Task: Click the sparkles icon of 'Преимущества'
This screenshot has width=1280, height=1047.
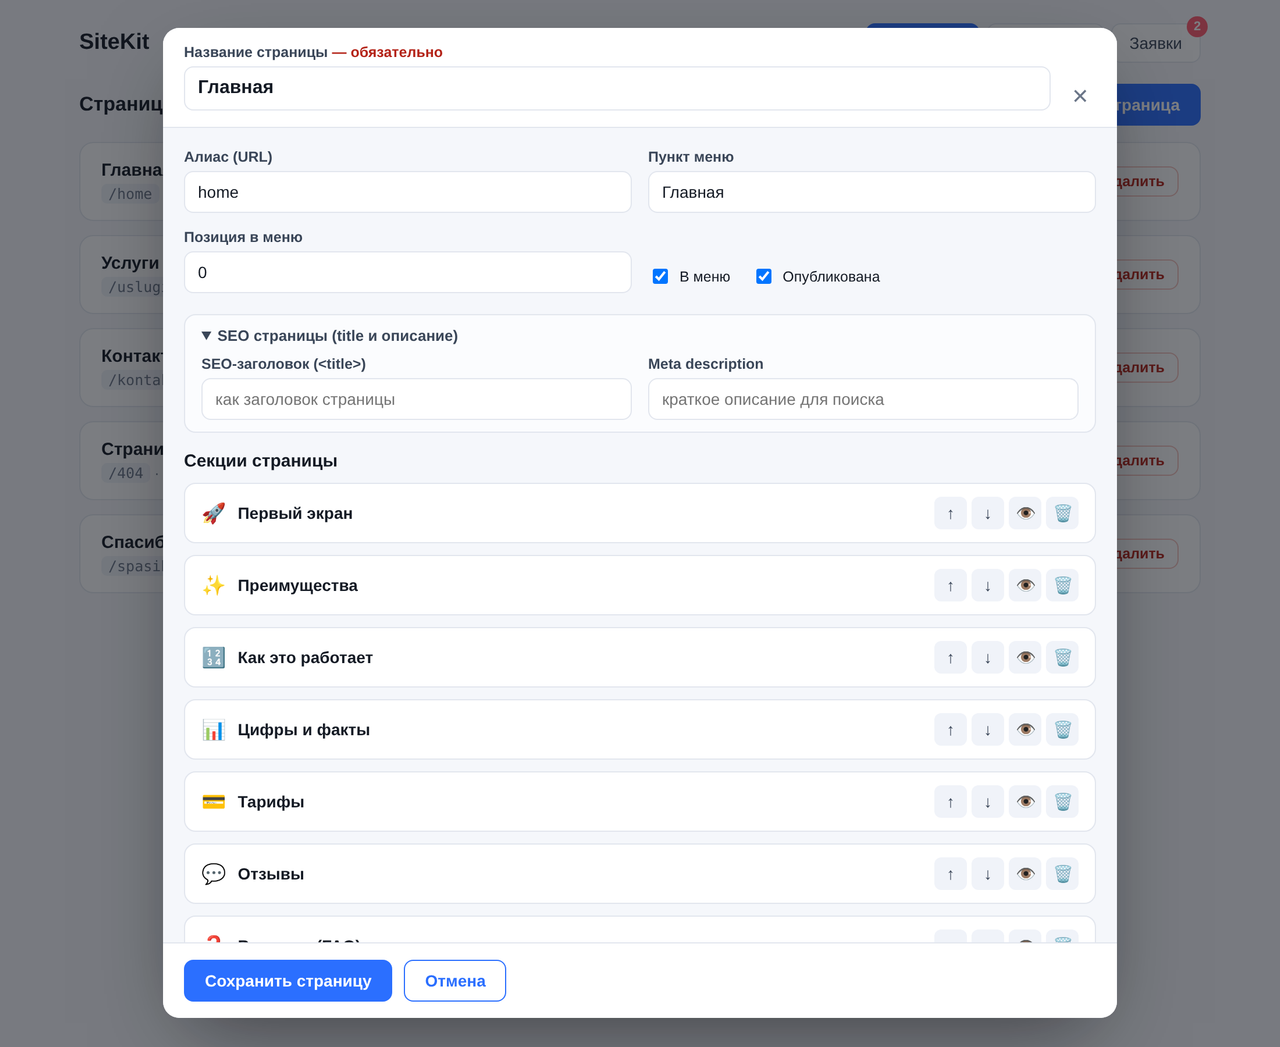Action: [213, 585]
